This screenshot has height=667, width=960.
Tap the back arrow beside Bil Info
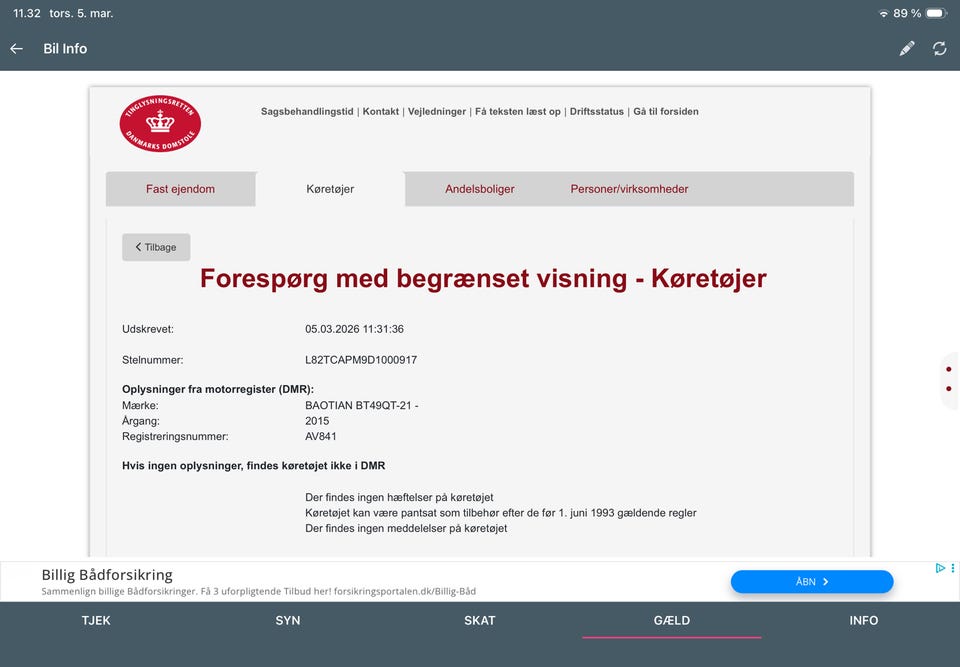pos(17,48)
